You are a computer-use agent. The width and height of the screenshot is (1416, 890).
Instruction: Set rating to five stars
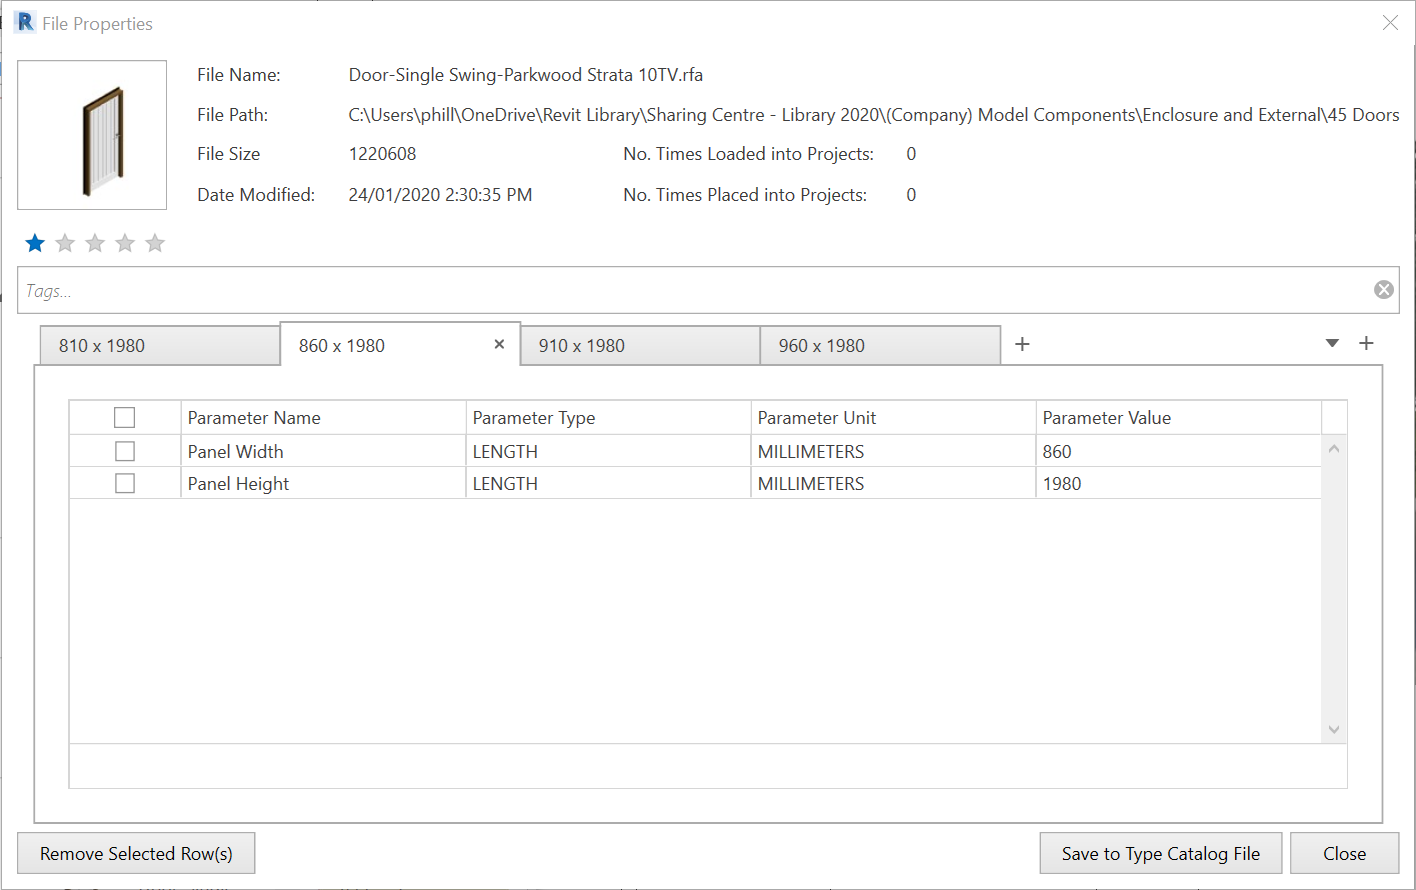pyautogui.click(x=155, y=243)
